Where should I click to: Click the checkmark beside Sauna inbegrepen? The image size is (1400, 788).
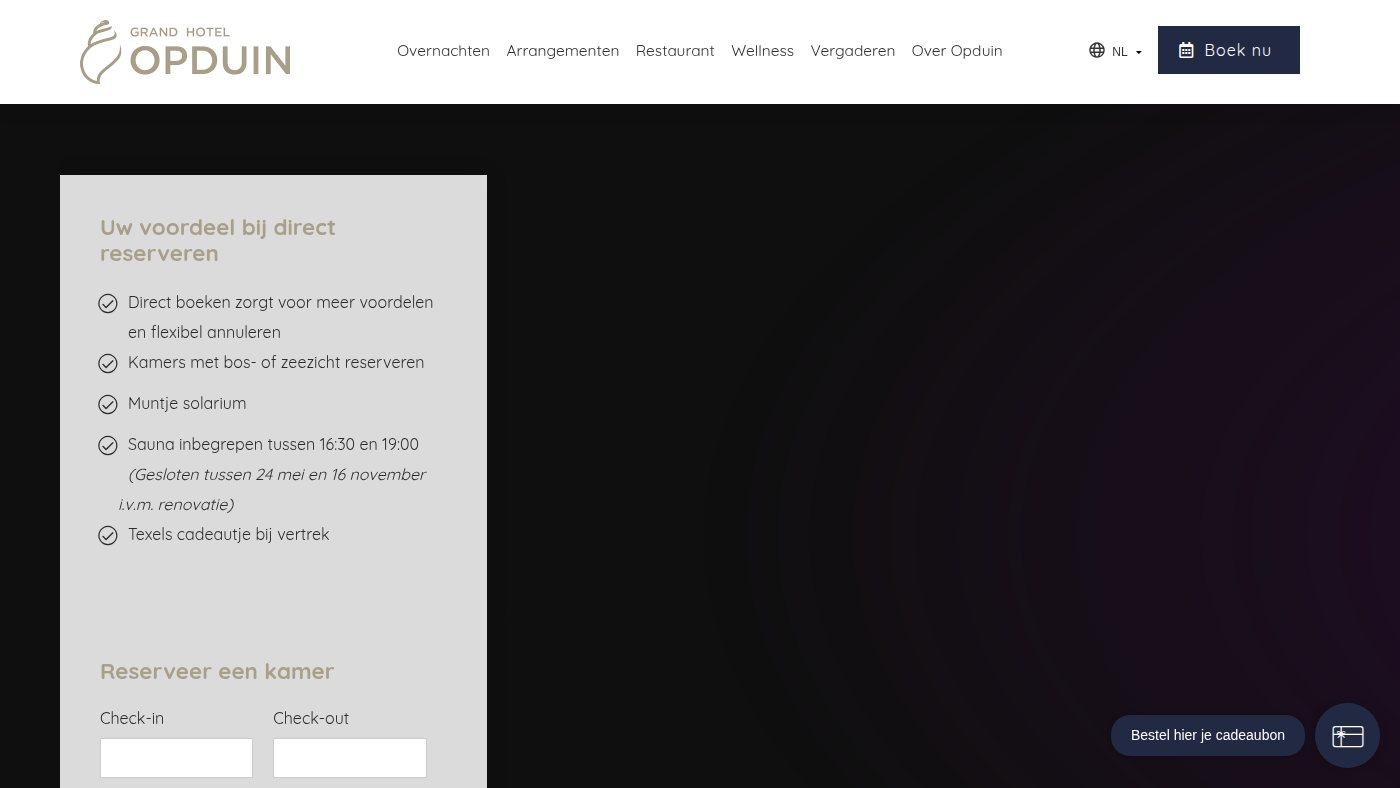click(x=108, y=445)
